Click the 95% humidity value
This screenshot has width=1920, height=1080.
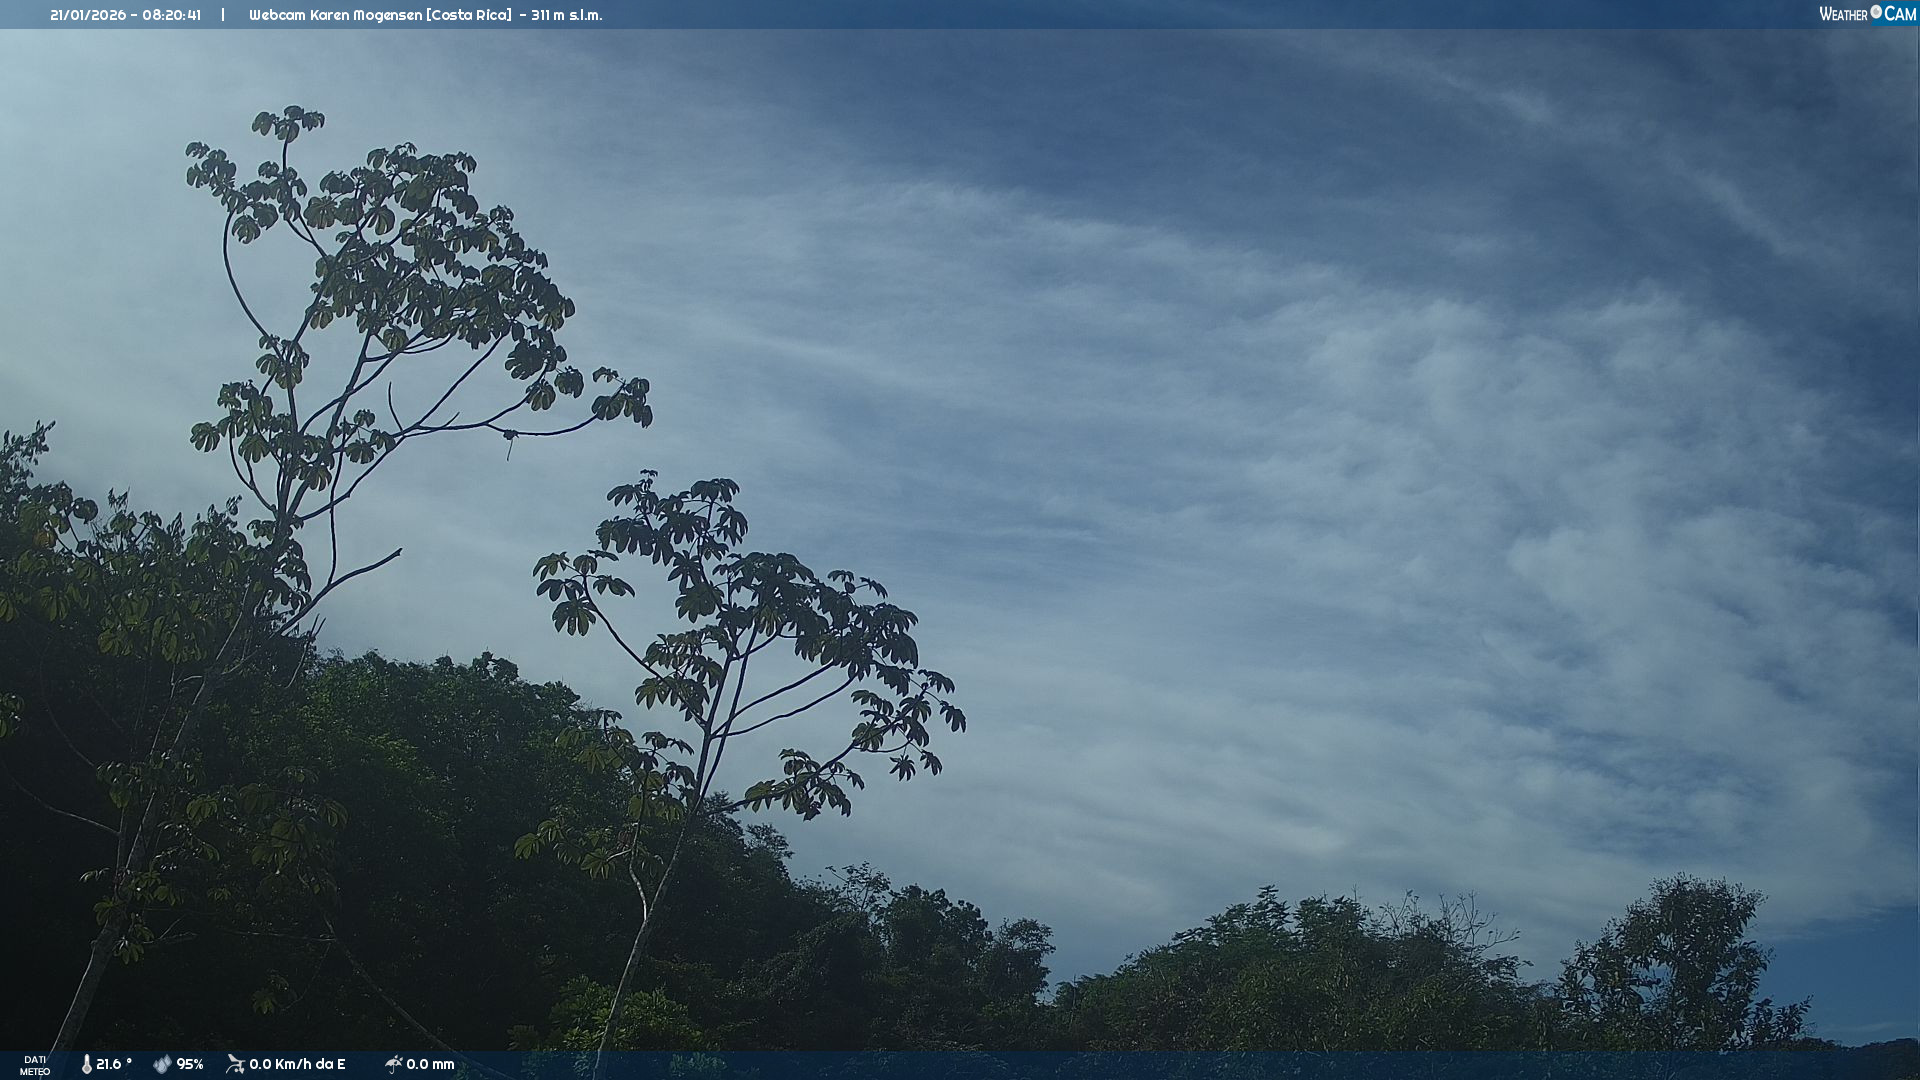coord(190,1065)
